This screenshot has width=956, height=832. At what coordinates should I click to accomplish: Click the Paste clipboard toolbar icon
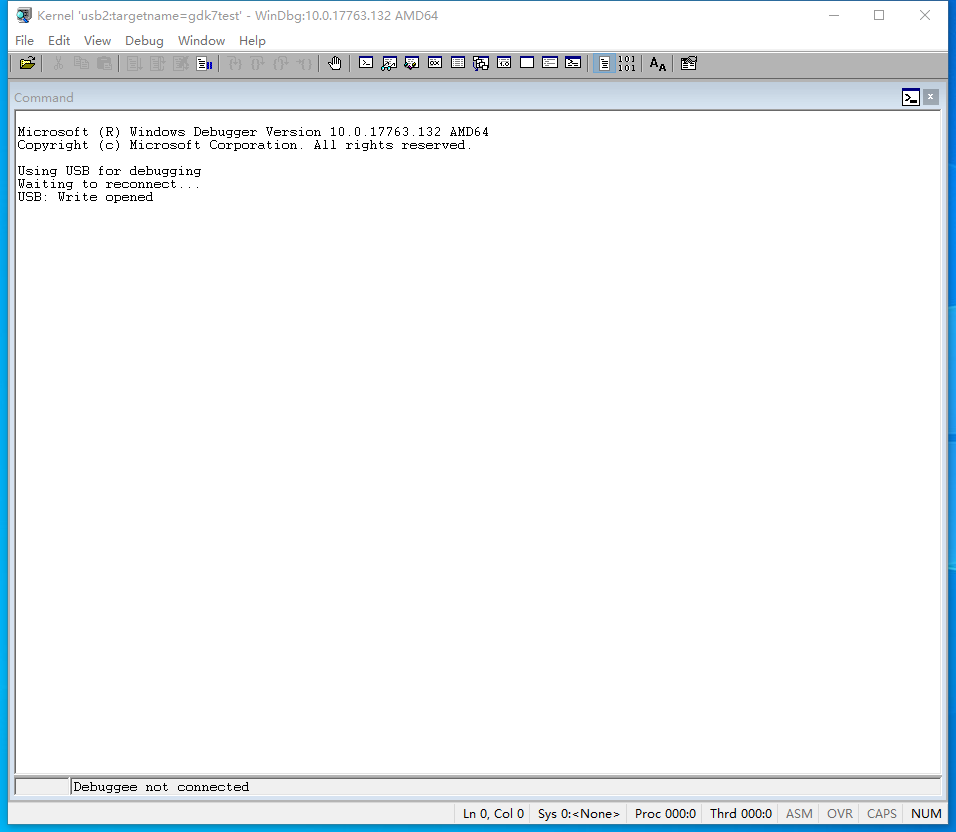pos(104,63)
